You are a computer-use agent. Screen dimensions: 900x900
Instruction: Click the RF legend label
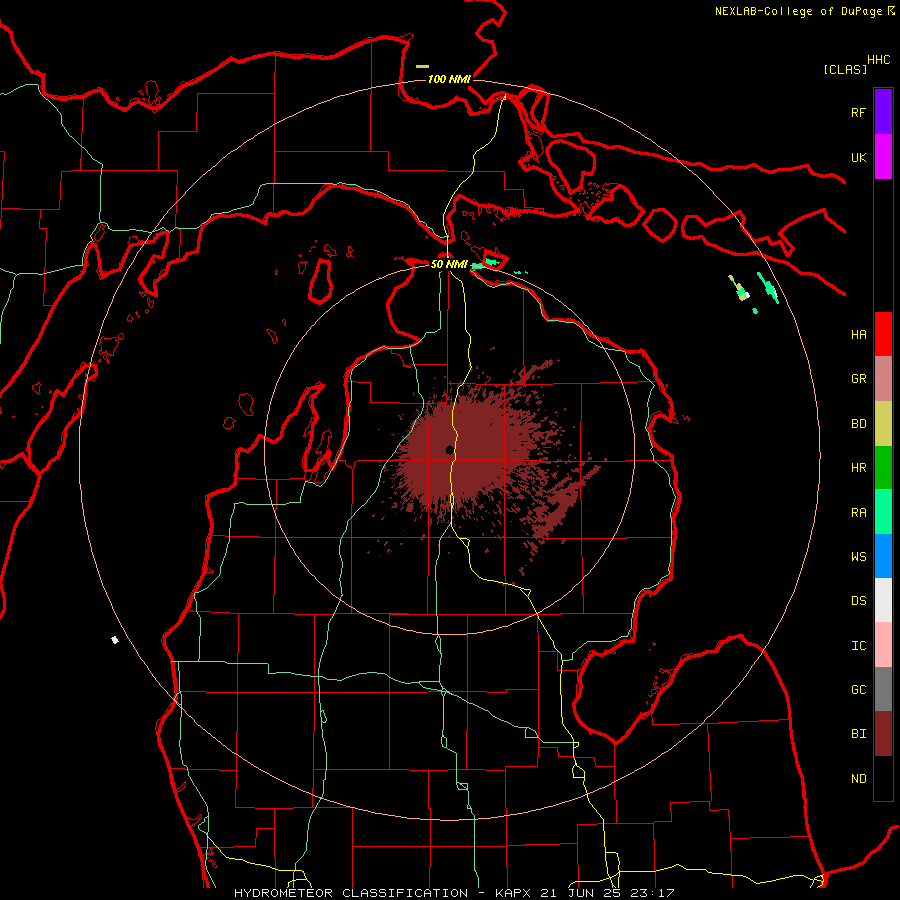pos(858,112)
